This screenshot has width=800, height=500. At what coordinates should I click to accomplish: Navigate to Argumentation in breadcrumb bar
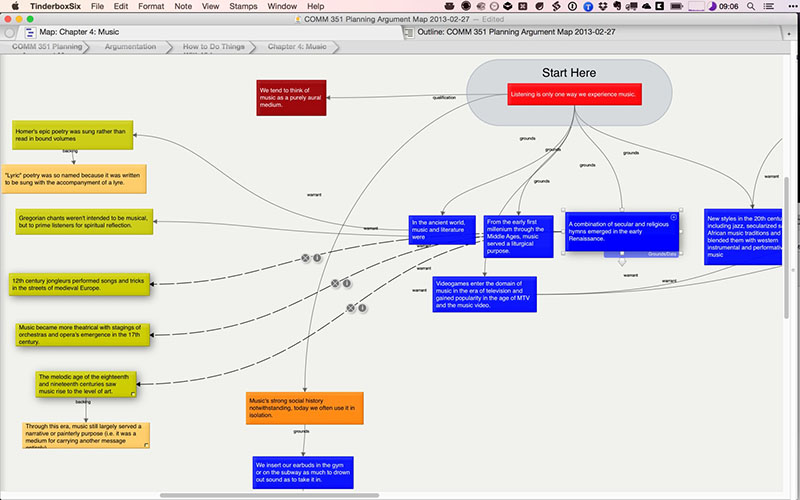[x=130, y=46]
